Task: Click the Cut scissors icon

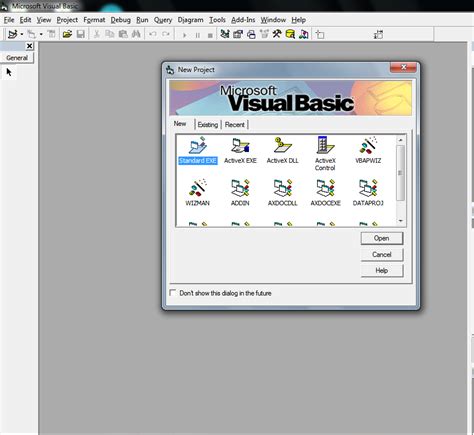Action: pyautogui.click(x=97, y=34)
